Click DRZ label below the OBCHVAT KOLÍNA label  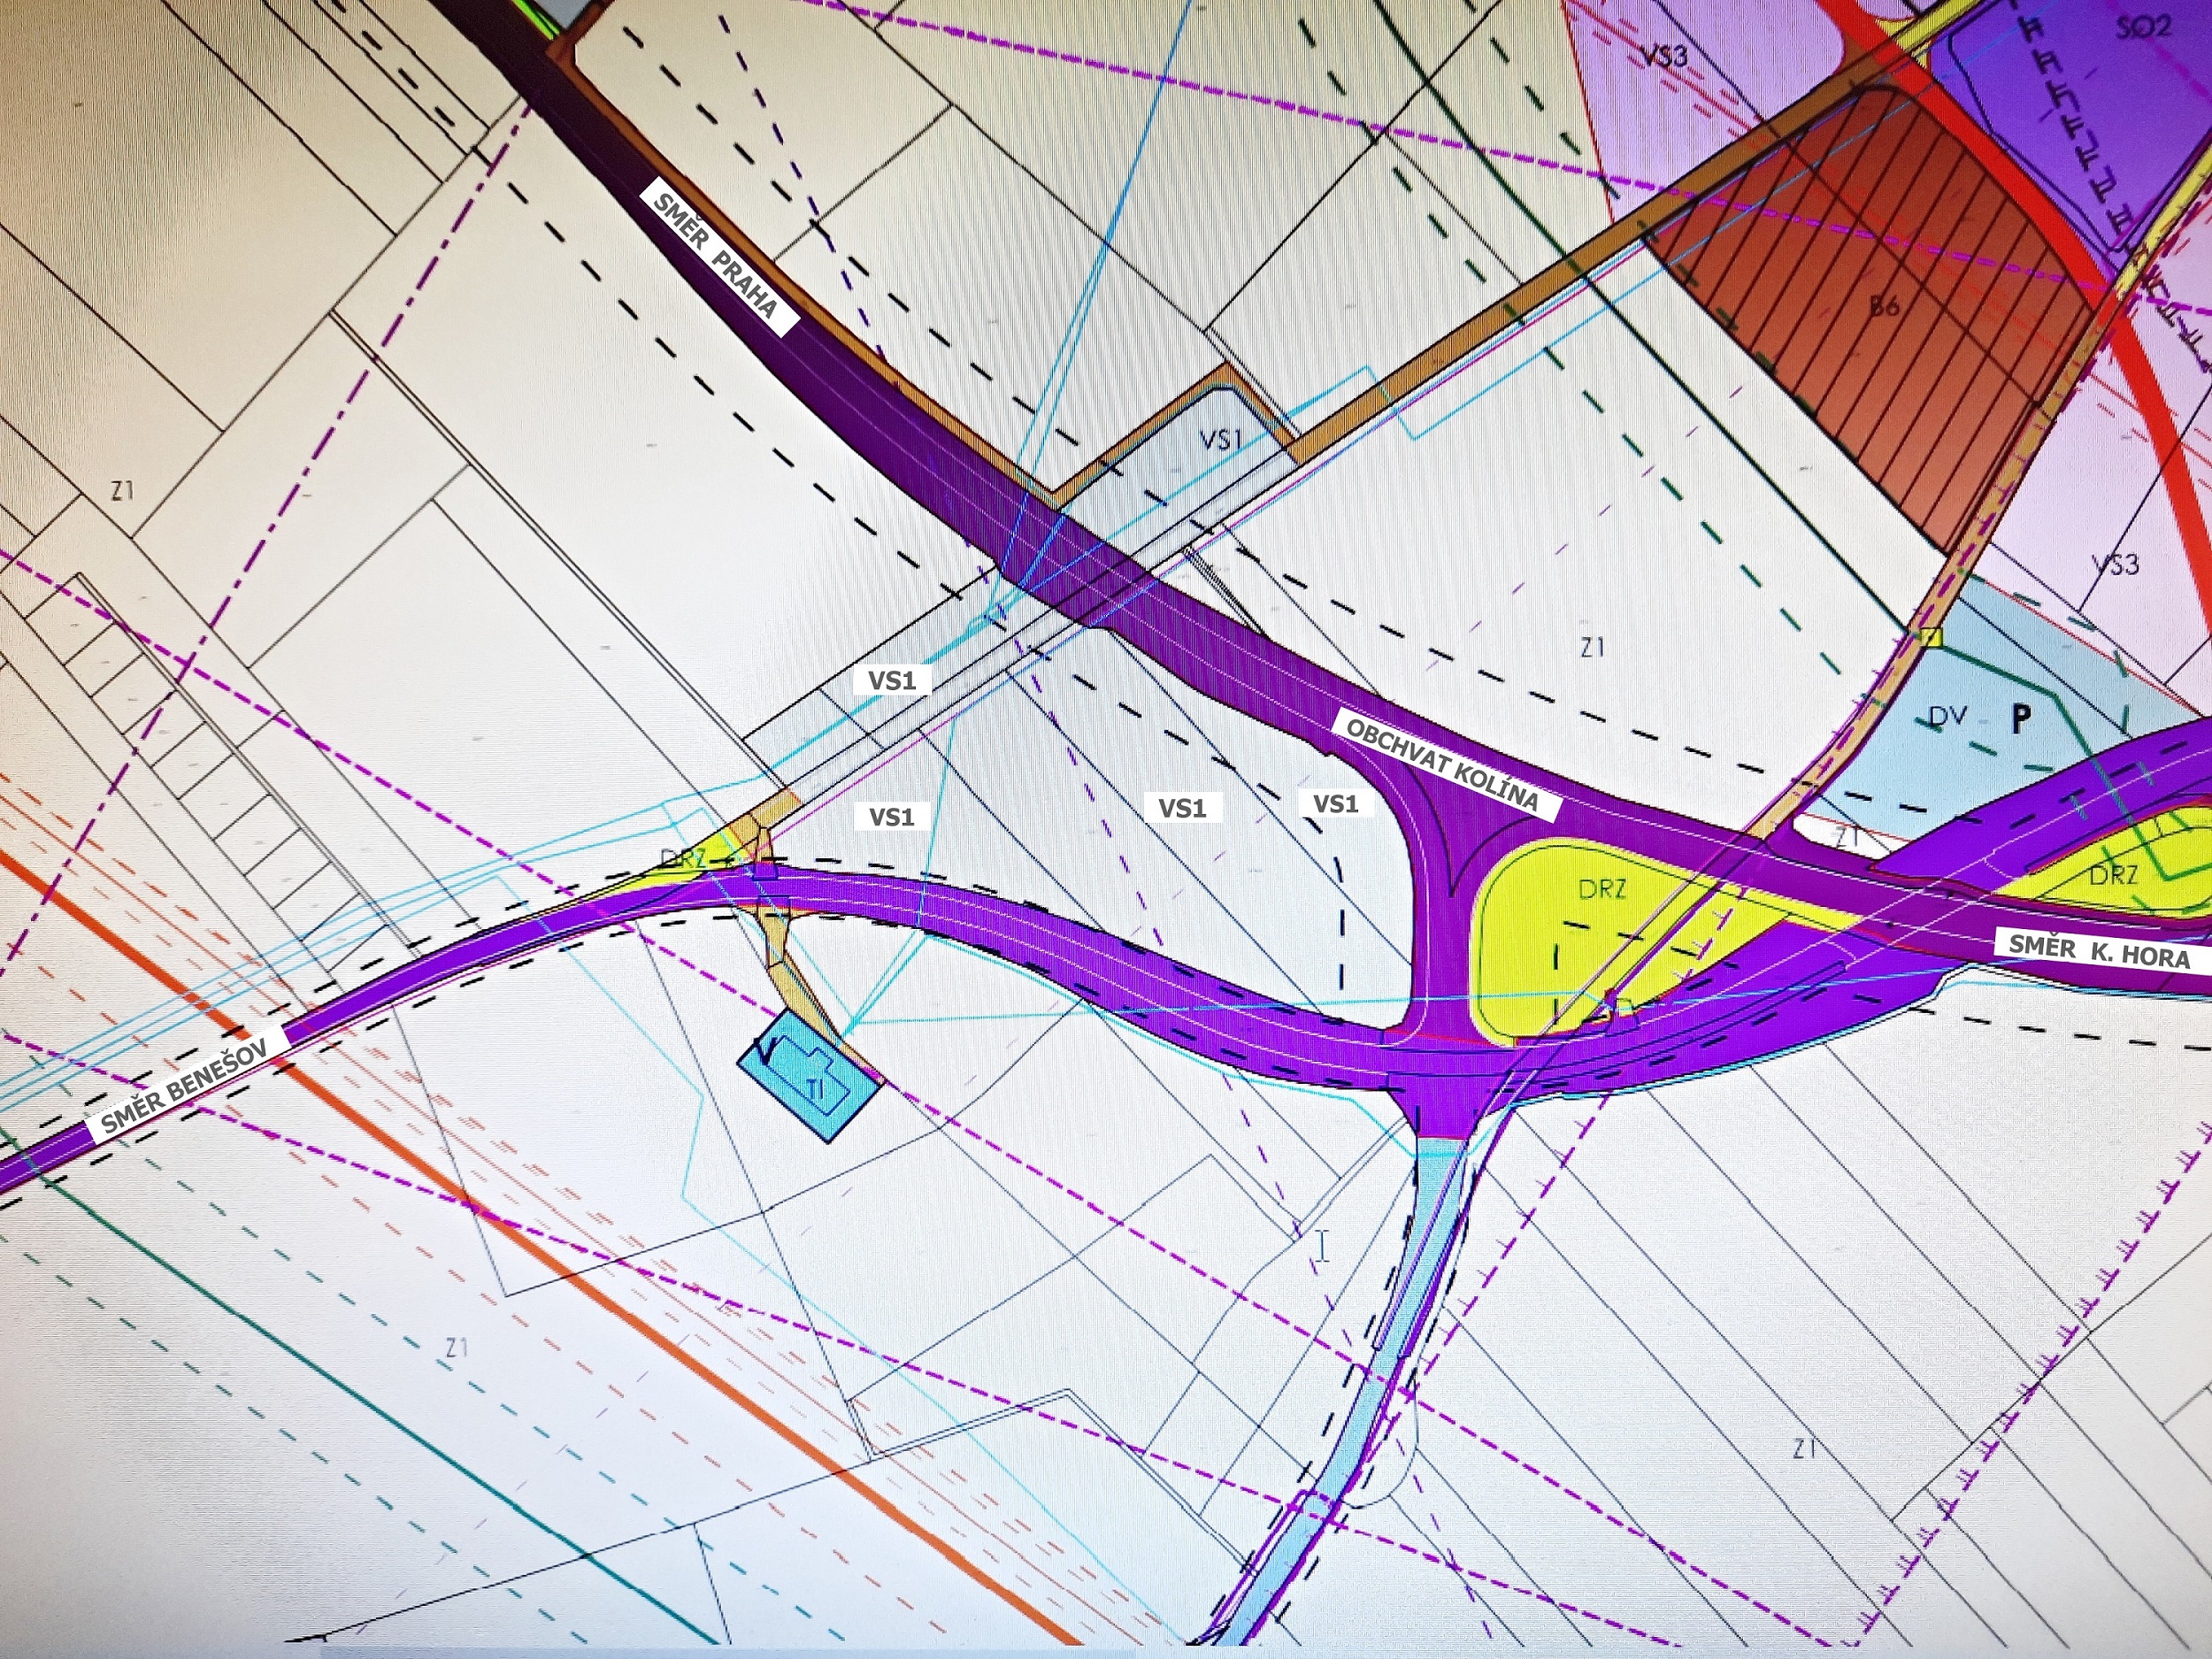(1601, 887)
